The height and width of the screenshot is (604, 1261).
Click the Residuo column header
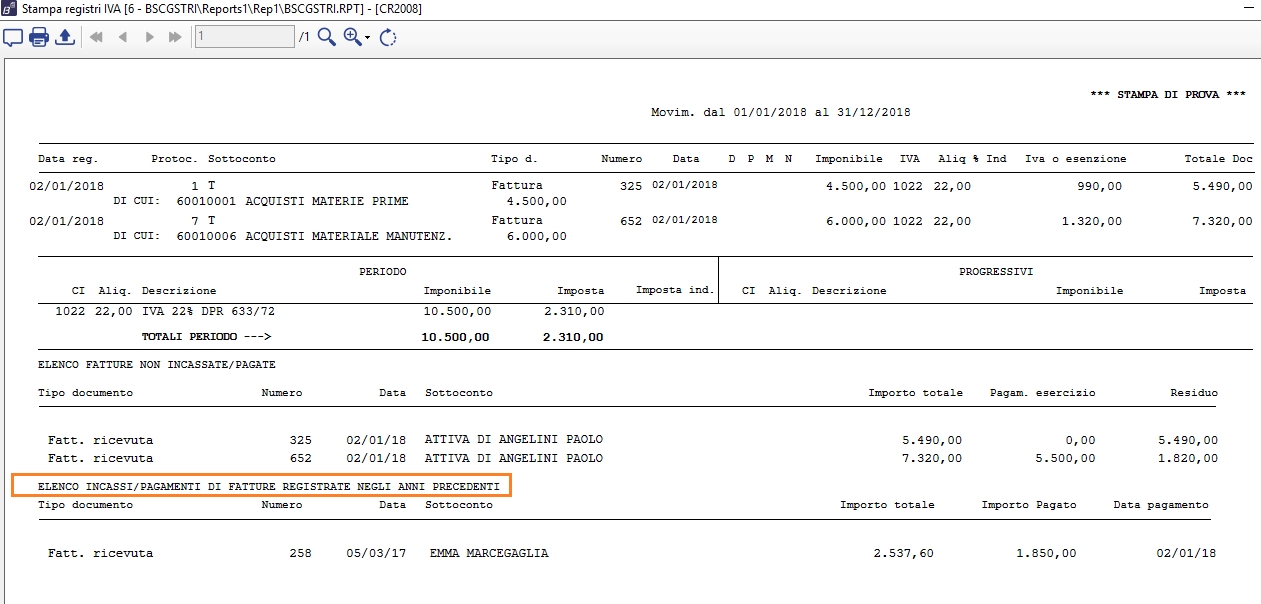point(1194,393)
